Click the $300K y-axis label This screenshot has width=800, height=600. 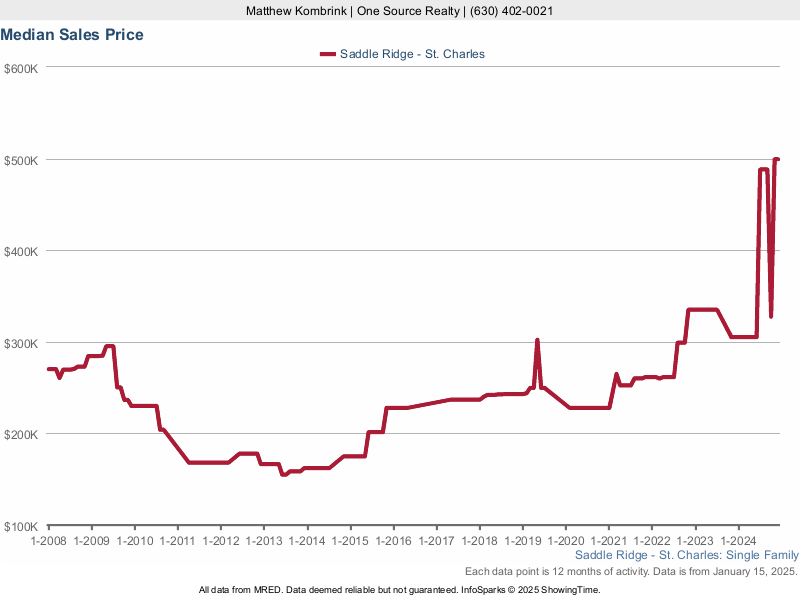21,343
